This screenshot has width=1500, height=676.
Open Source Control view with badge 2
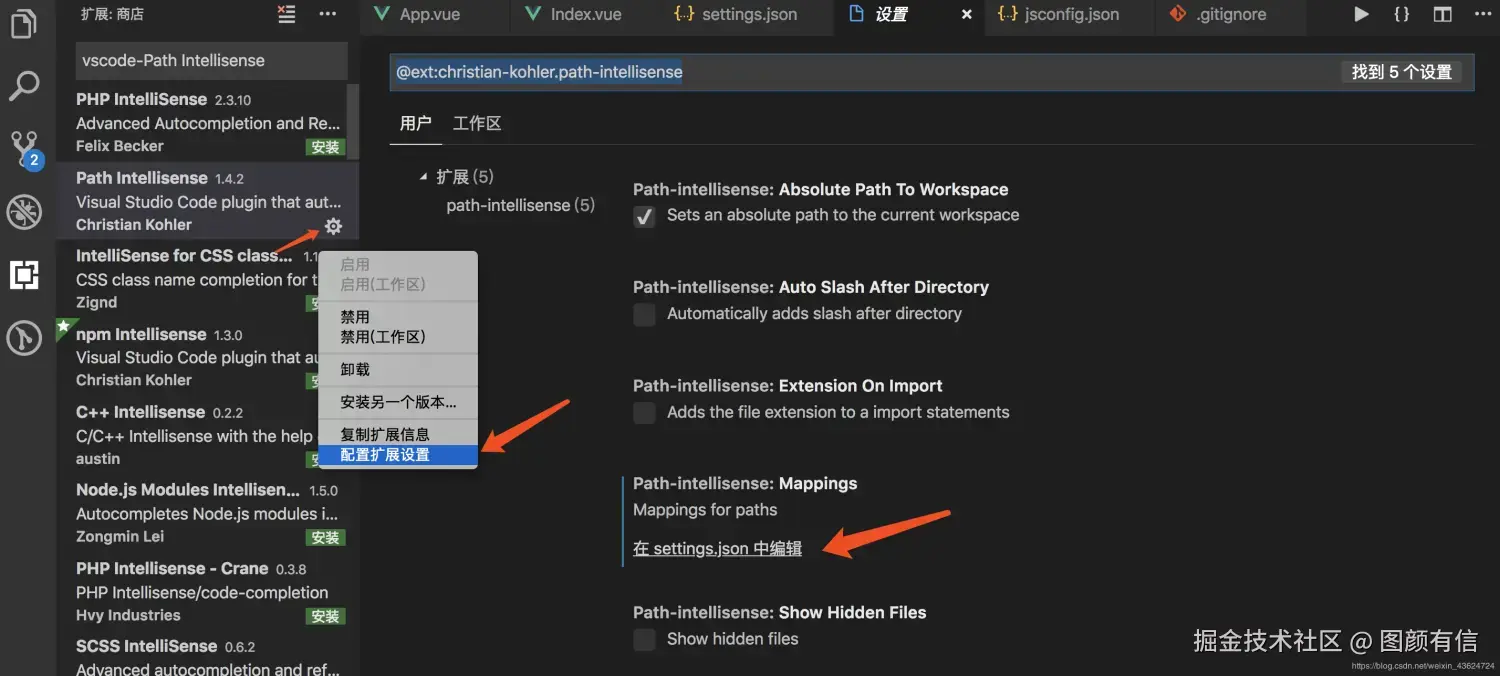25,149
